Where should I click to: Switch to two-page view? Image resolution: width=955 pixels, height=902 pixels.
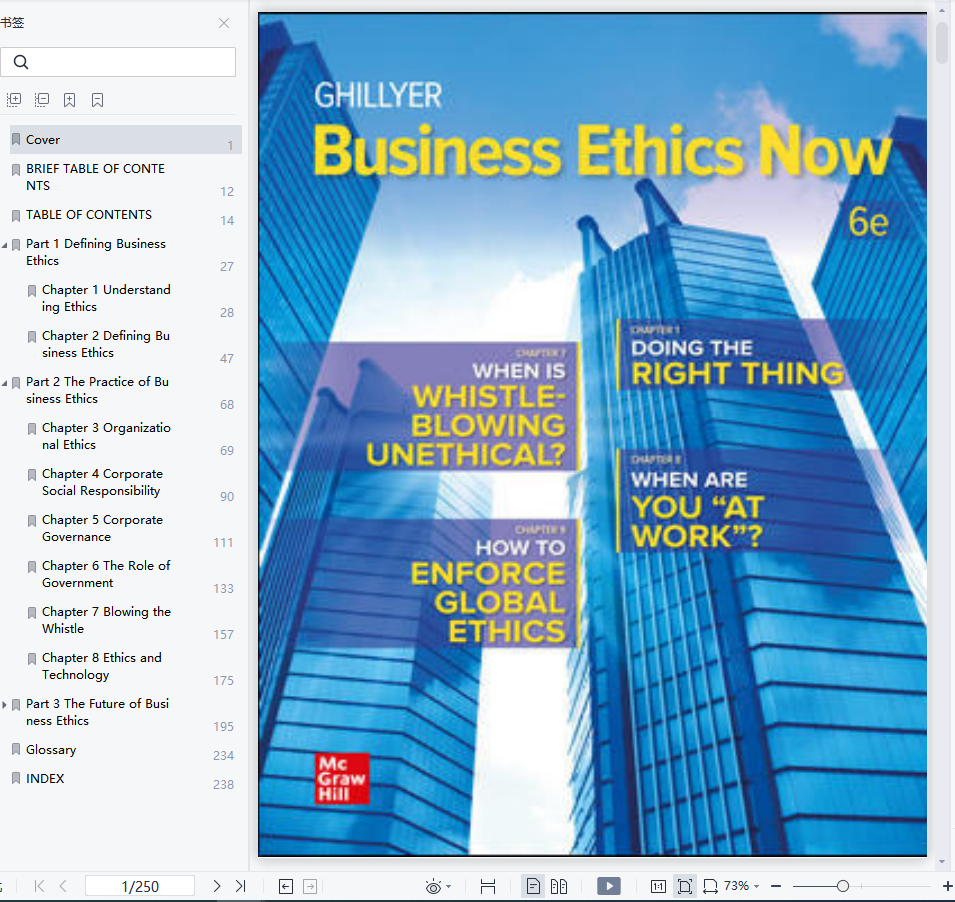(x=559, y=887)
